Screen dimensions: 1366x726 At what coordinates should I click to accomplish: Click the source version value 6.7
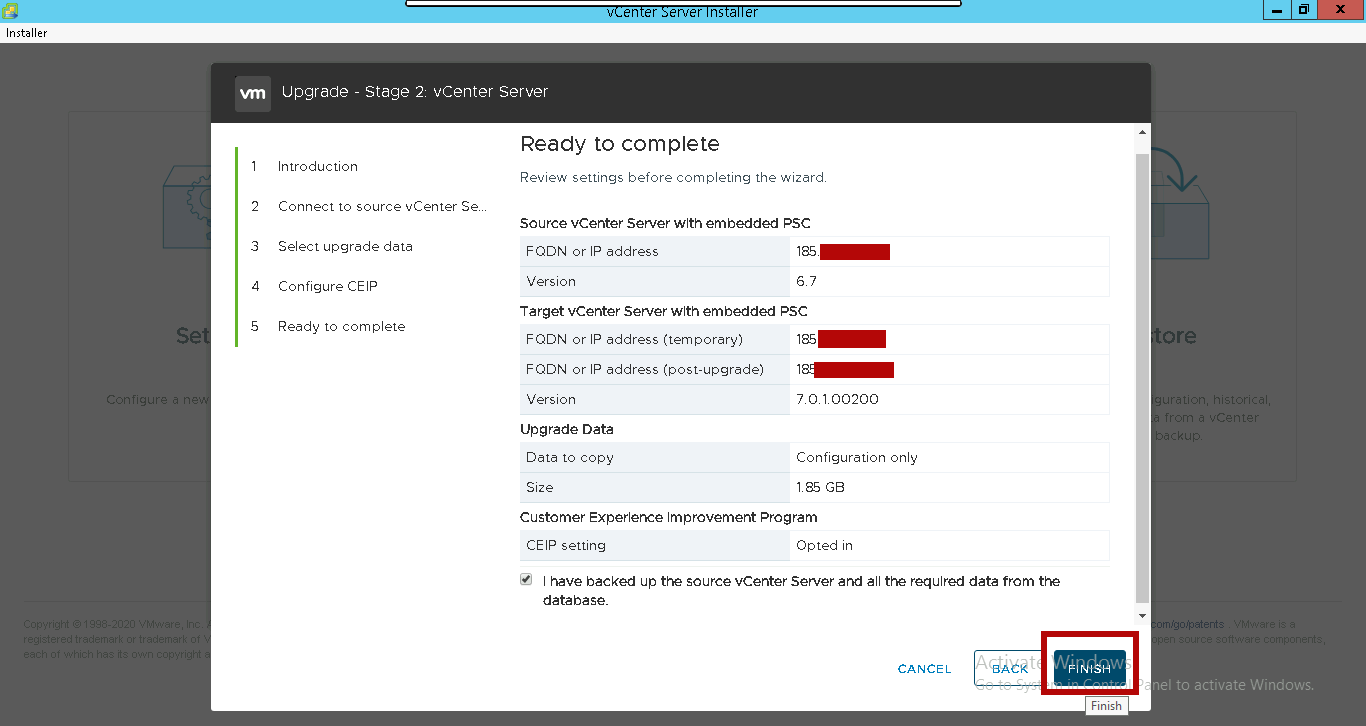pos(806,281)
